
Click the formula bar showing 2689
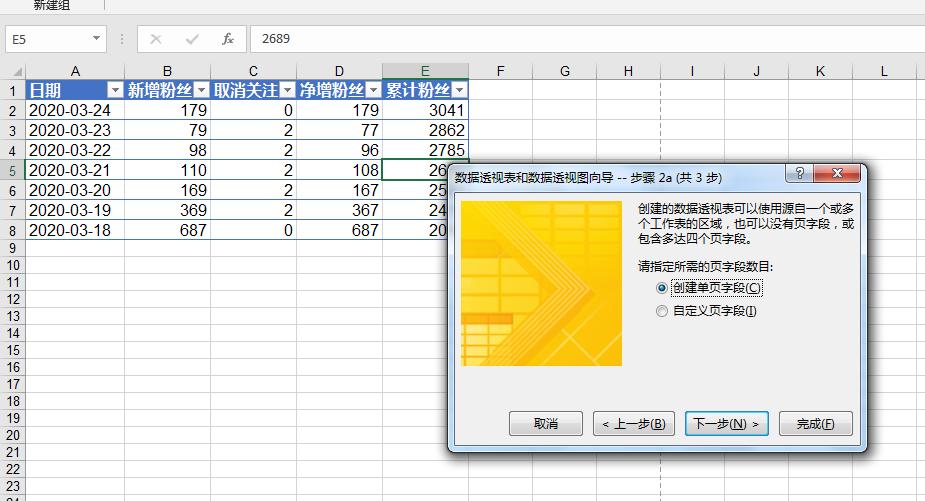pos(588,39)
